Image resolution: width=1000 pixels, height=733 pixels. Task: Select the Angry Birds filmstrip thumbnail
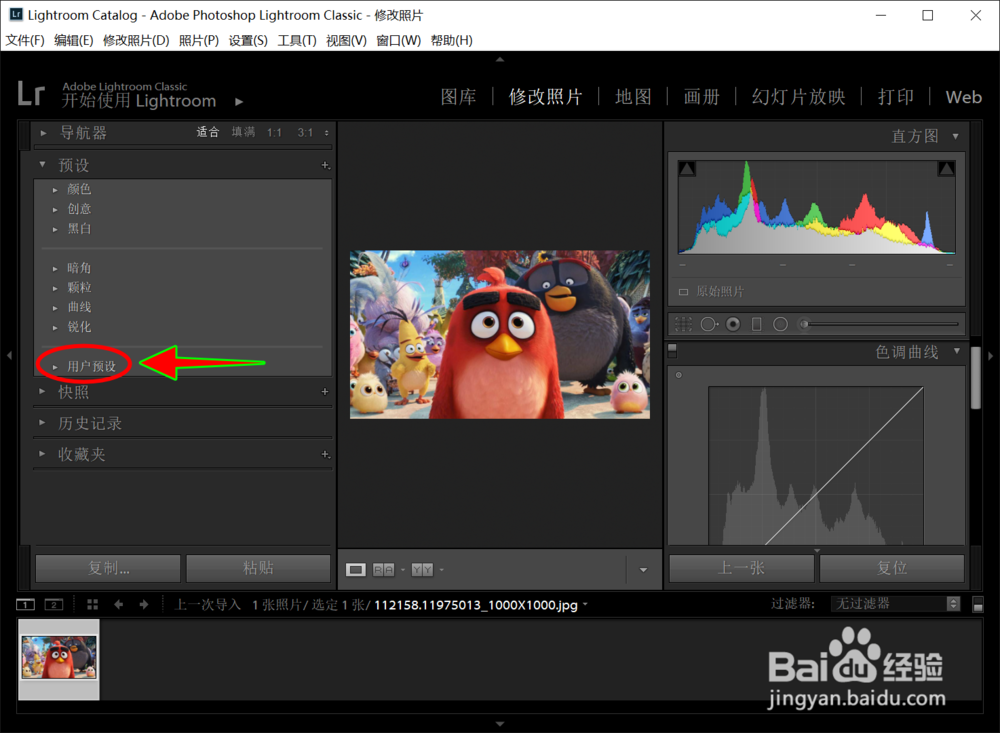pyautogui.click(x=59, y=658)
